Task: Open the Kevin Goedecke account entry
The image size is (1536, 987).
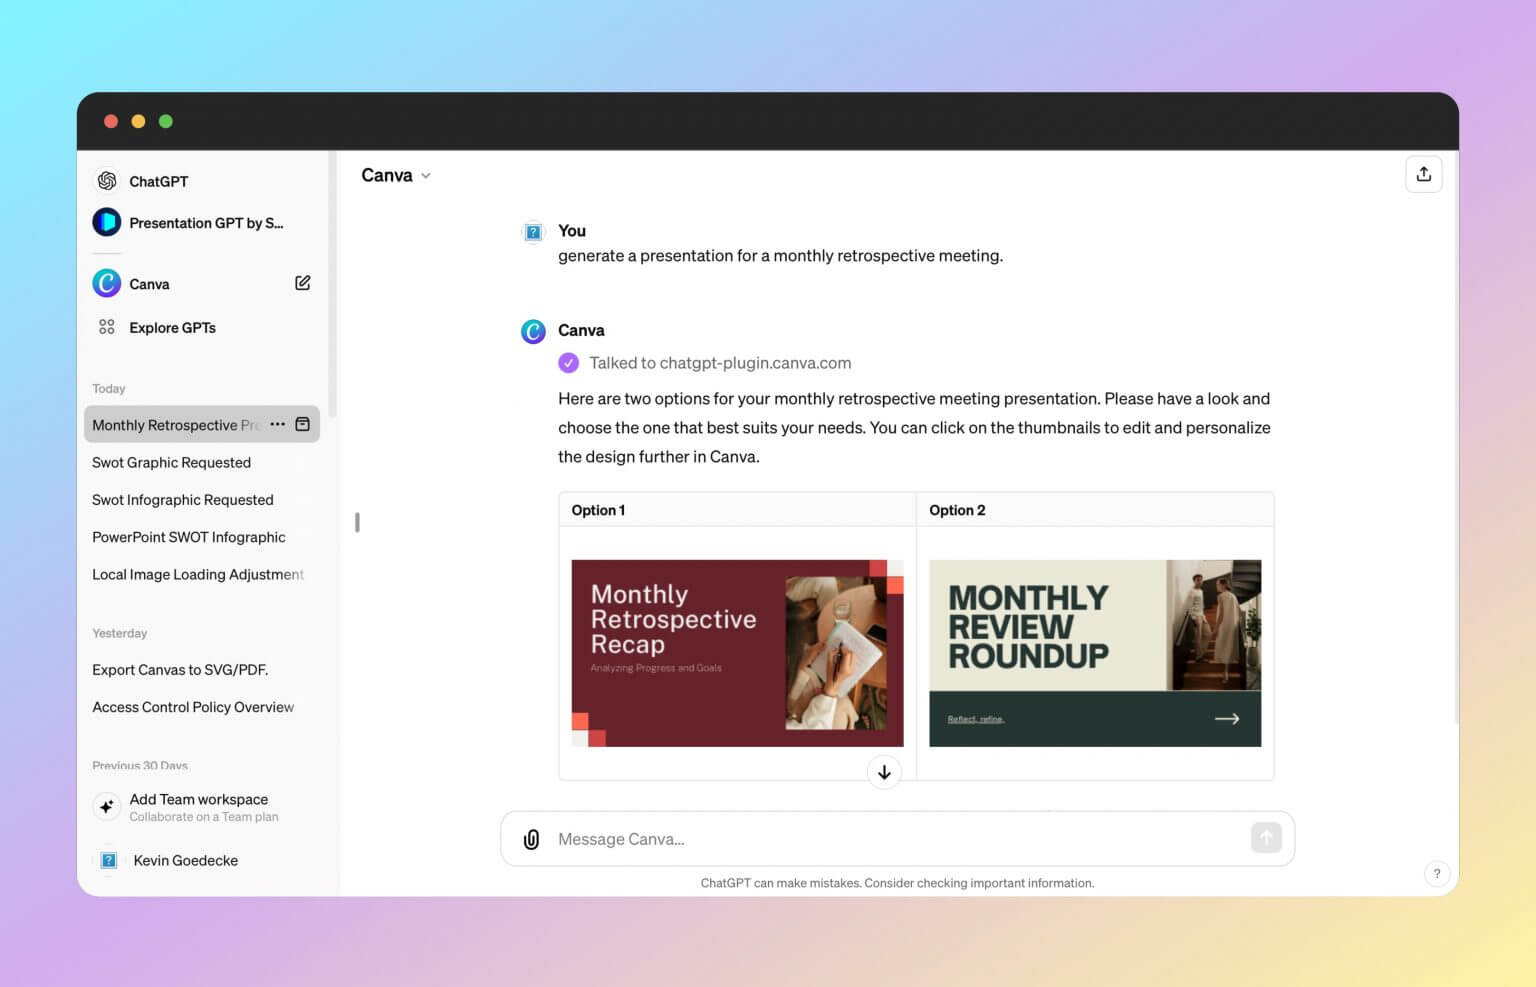Action: coord(184,860)
